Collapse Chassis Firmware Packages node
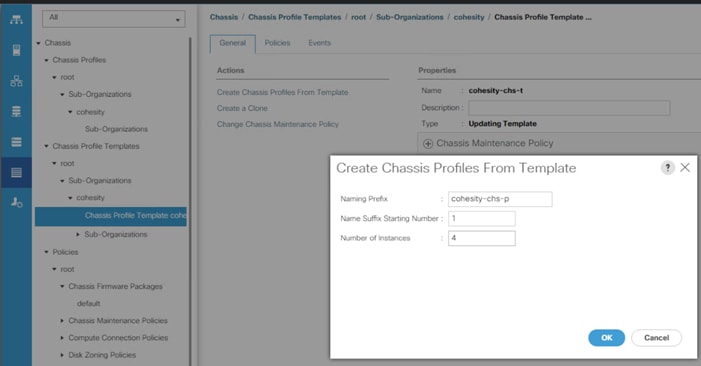 tap(62, 286)
